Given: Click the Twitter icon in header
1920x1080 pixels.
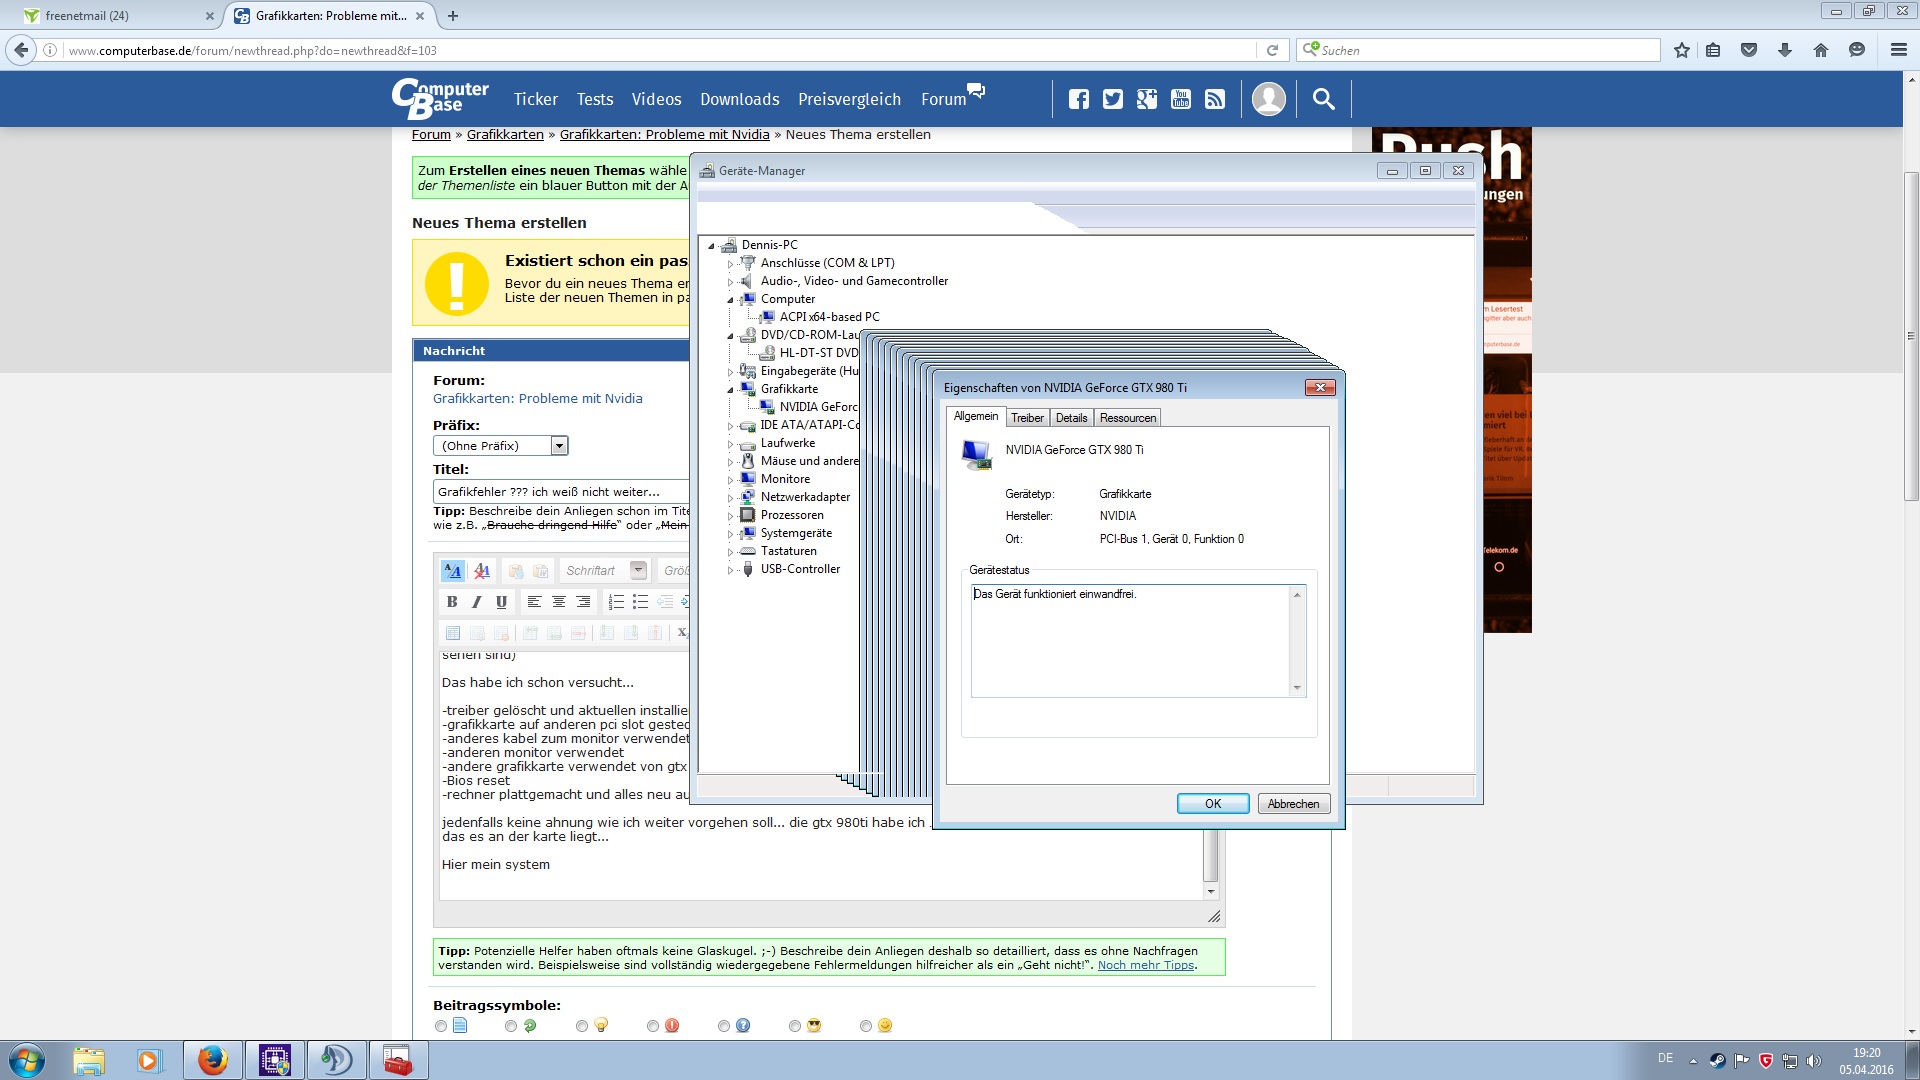Looking at the screenshot, I should pos(1112,99).
